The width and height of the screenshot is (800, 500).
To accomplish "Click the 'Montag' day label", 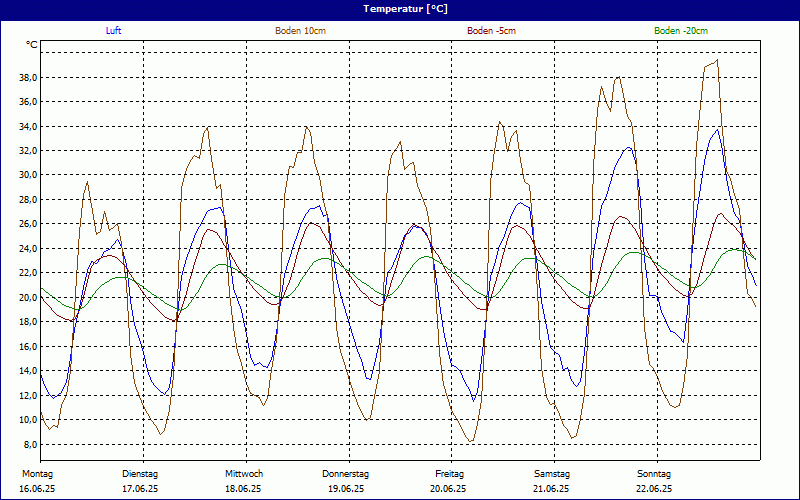I will (37, 474).
